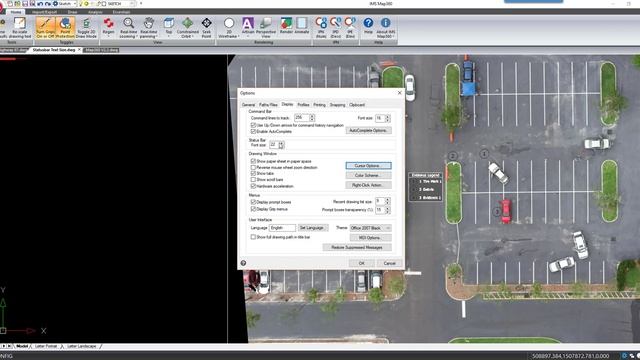Click Restore Suppressed Messages button
Screen dimensions: 640x360
[357, 247]
